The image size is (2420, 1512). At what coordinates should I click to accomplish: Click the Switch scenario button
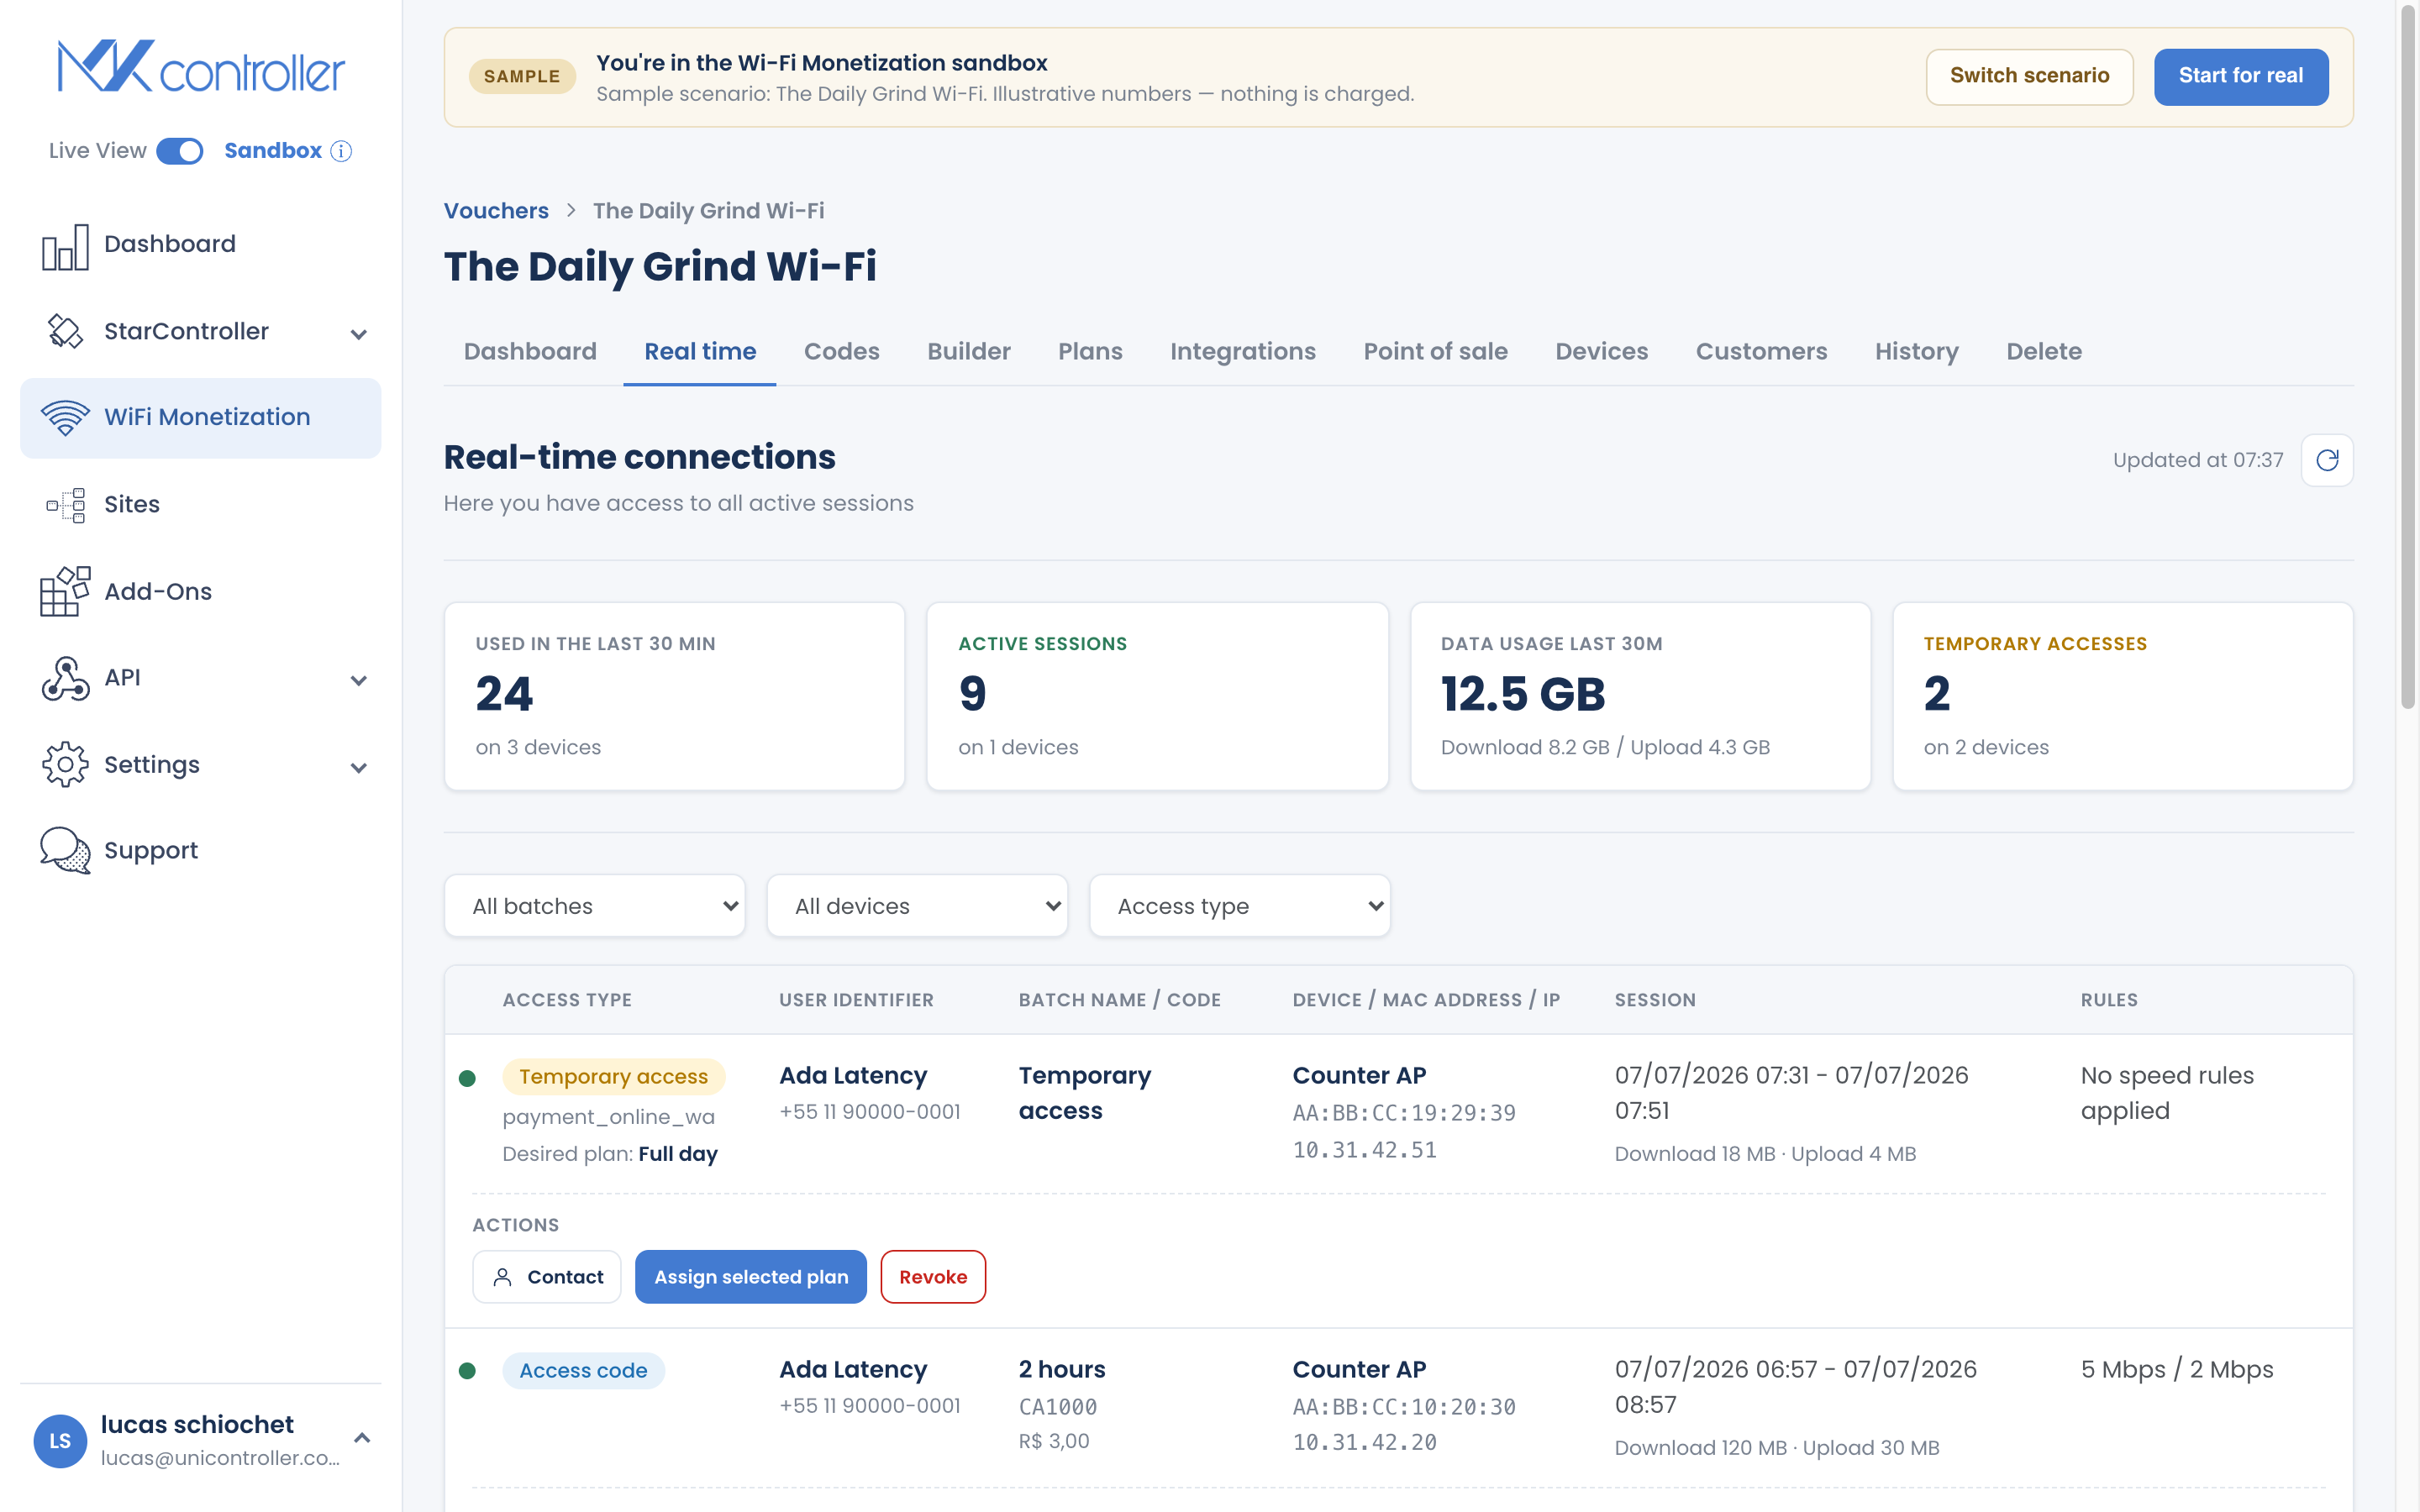[x=2029, y=76]
